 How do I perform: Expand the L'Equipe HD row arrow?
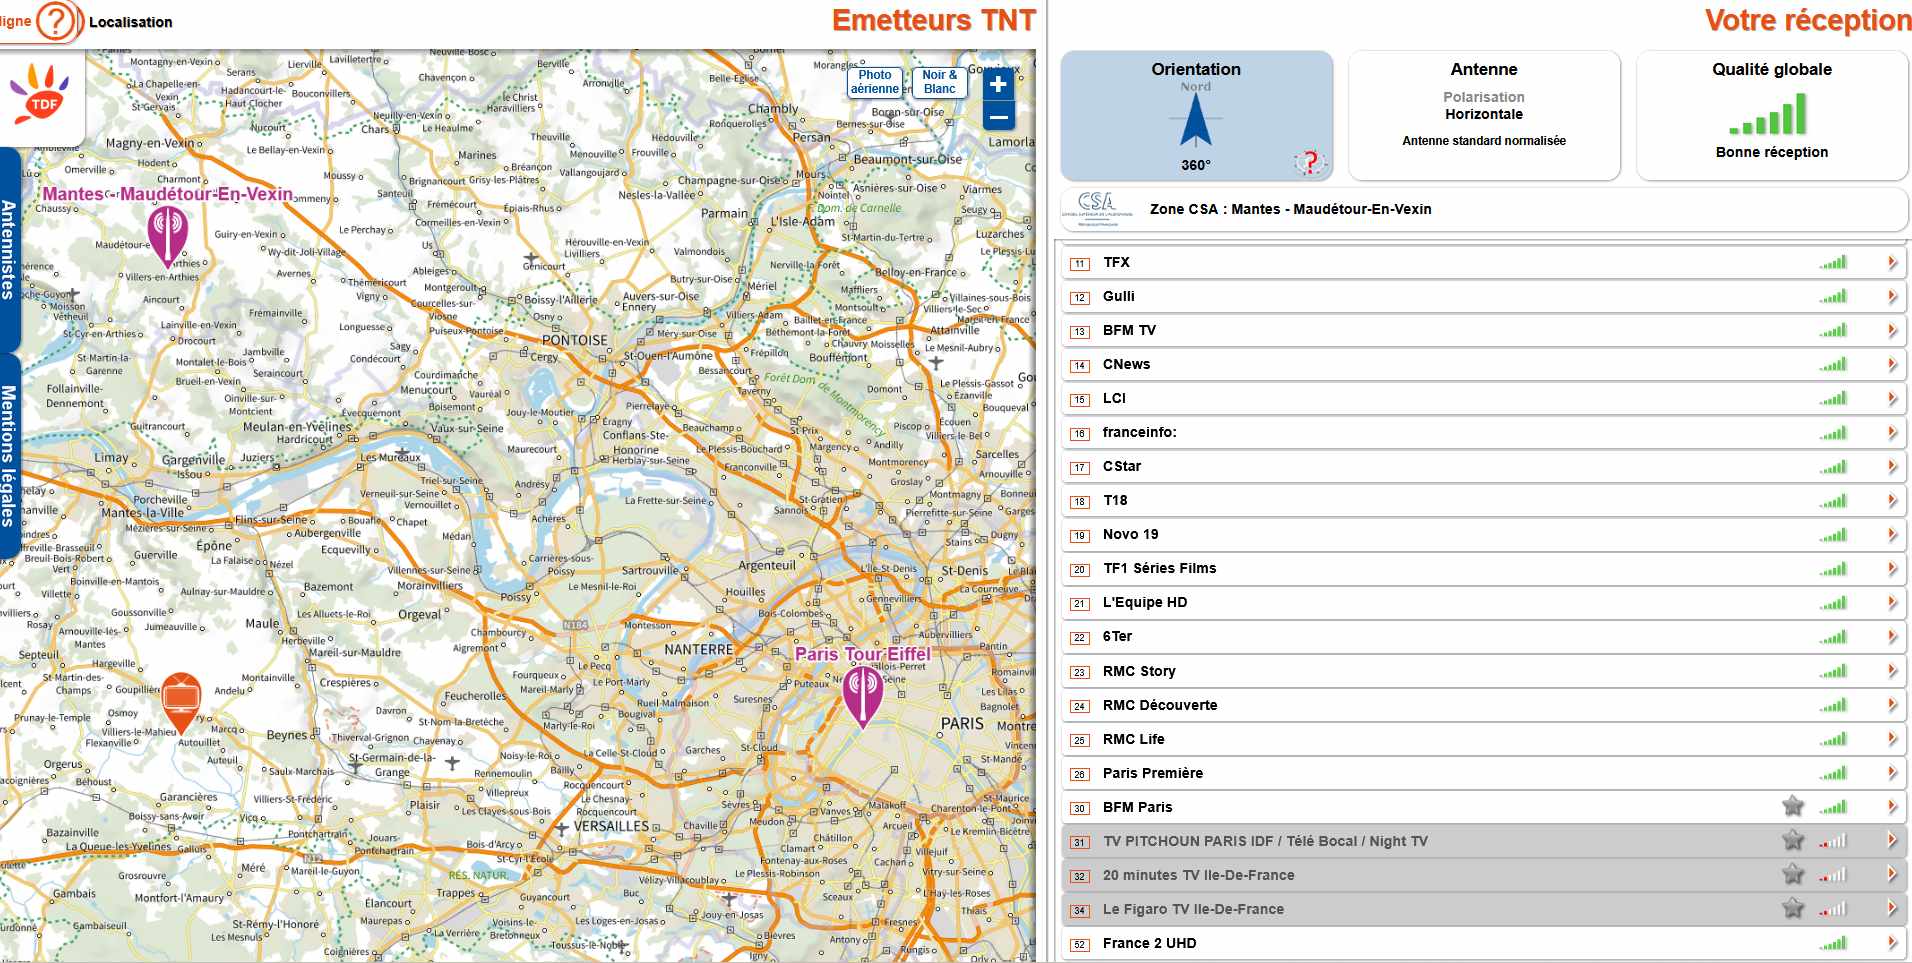click(x=1892, y=602)
